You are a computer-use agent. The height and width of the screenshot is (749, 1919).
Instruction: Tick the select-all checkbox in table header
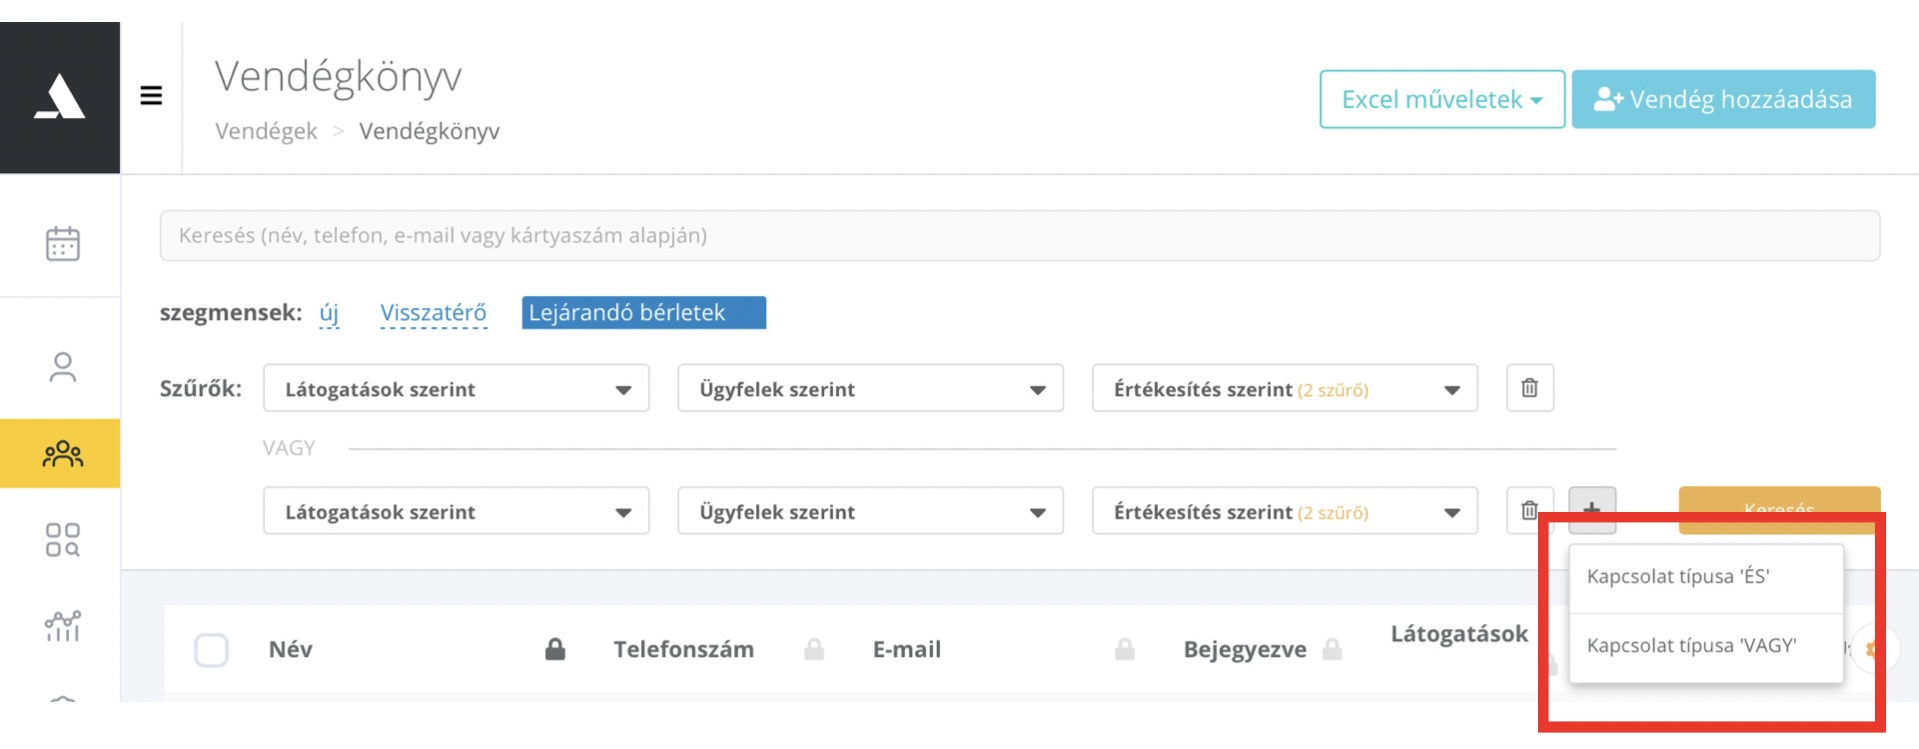coord(211,650)
